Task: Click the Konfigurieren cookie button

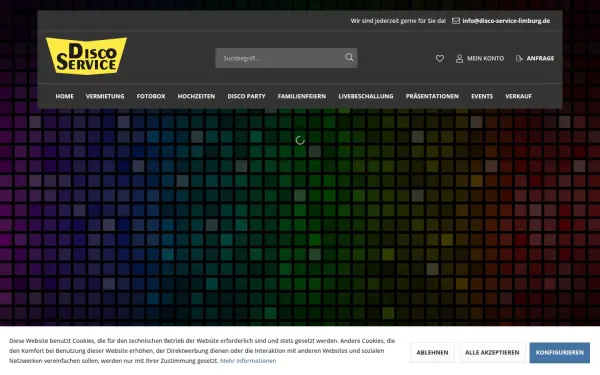Action: (x=559, y=352)
